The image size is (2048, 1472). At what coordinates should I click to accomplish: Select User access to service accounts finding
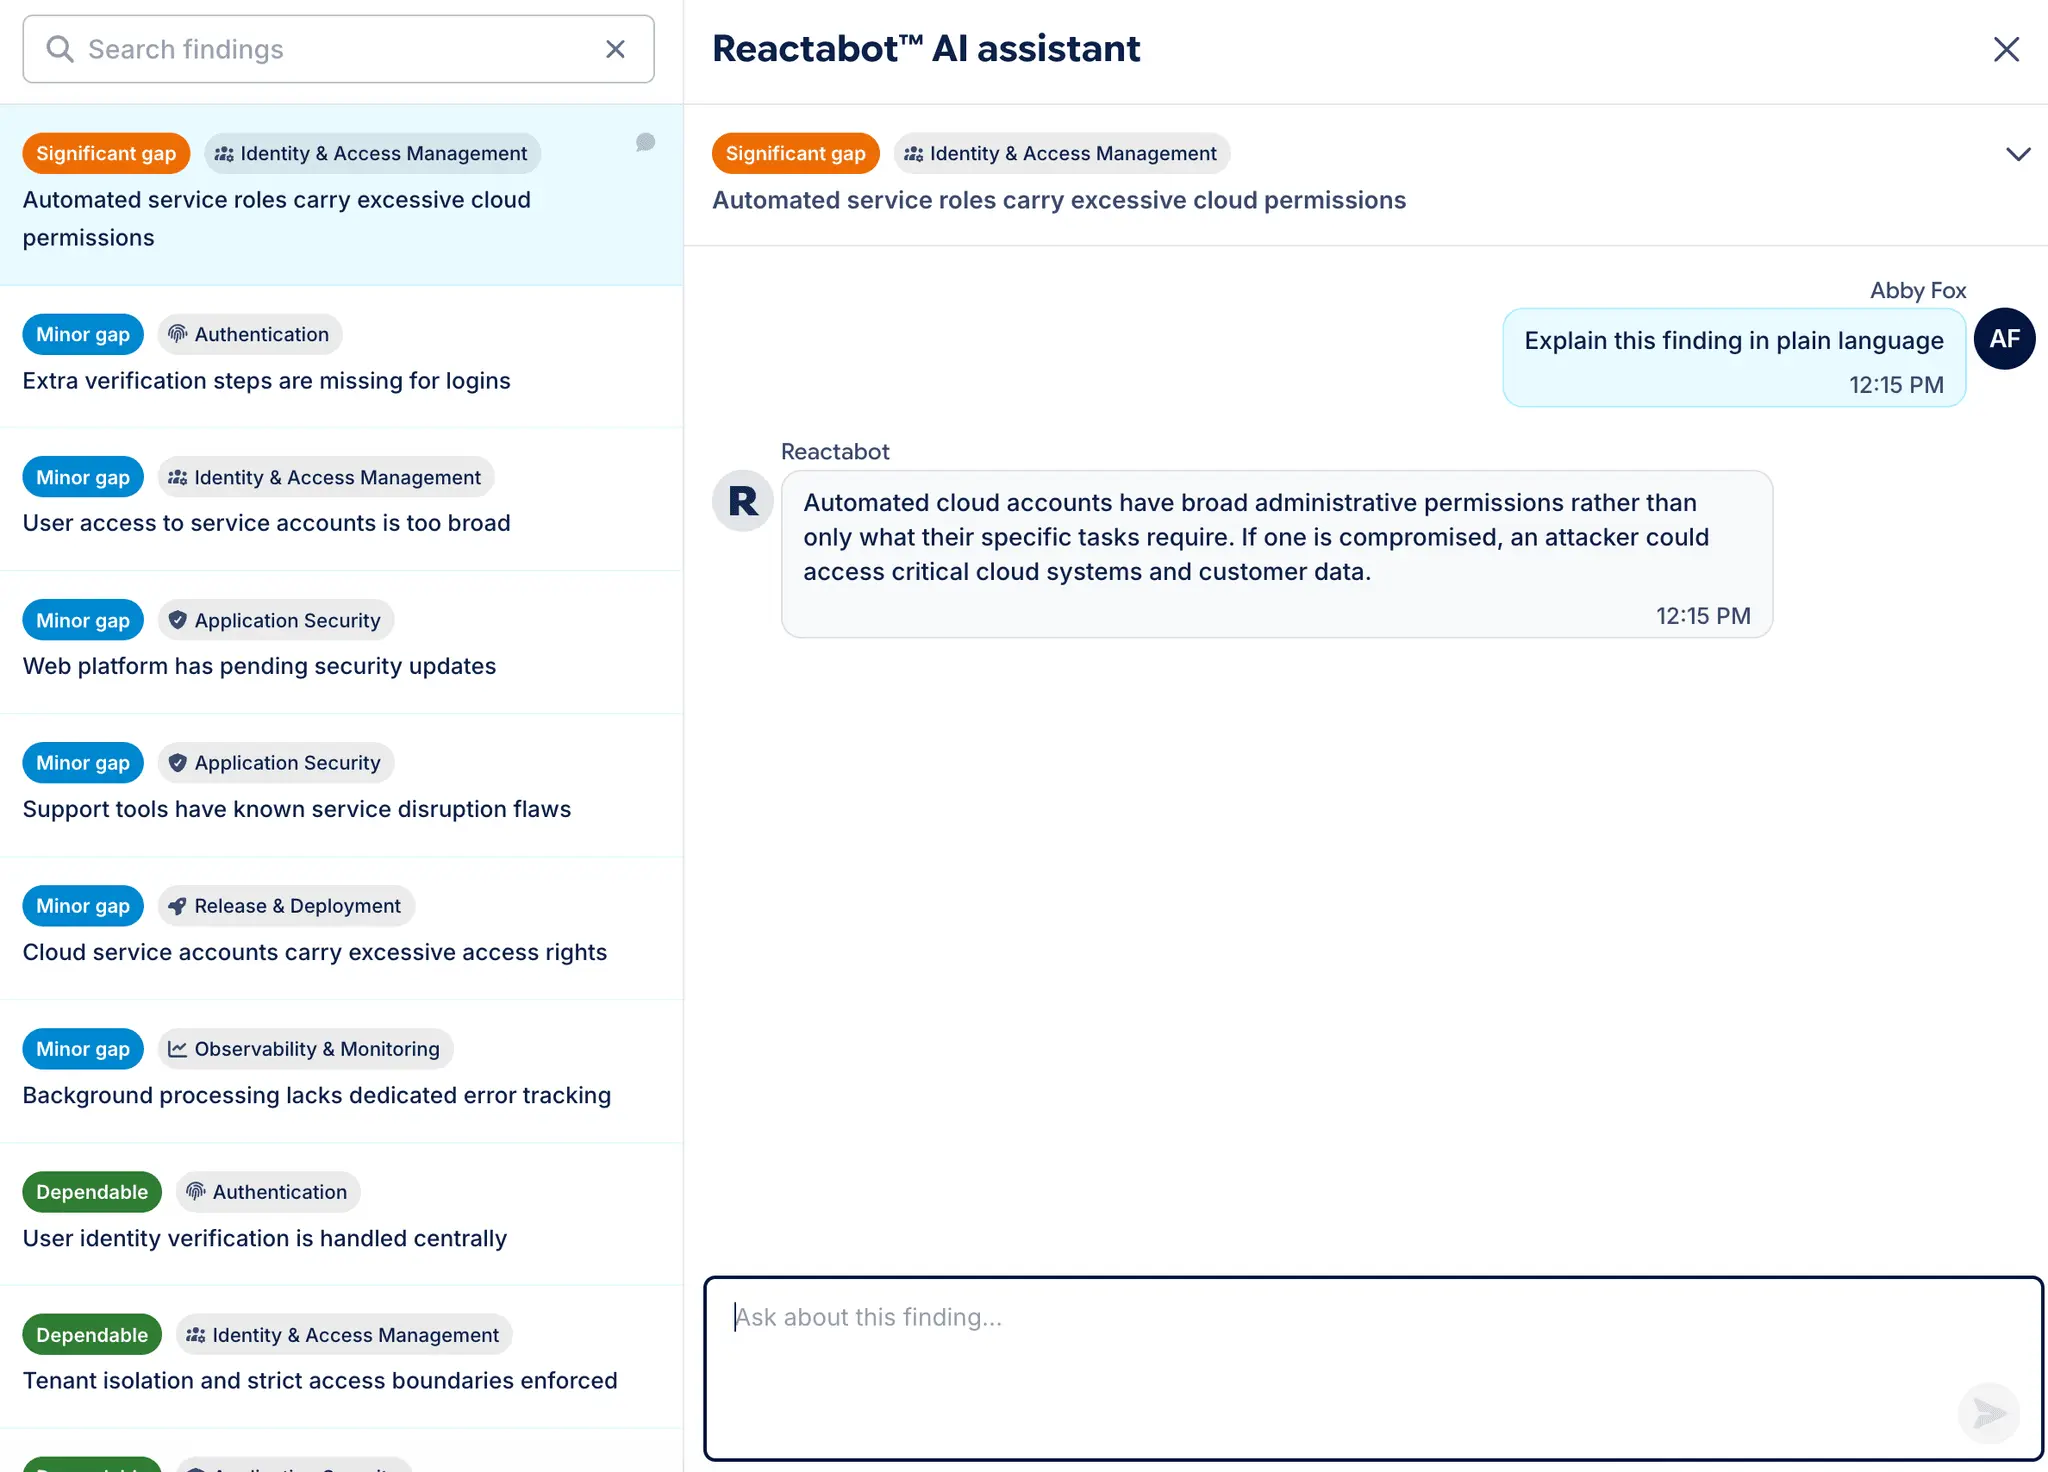[341, 500]
